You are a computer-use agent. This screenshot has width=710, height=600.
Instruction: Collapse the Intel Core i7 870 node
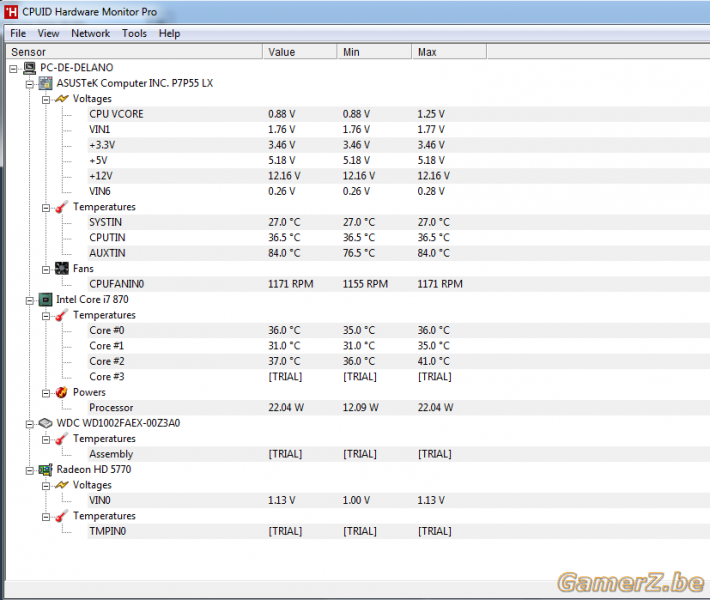(x=29, y=301)
